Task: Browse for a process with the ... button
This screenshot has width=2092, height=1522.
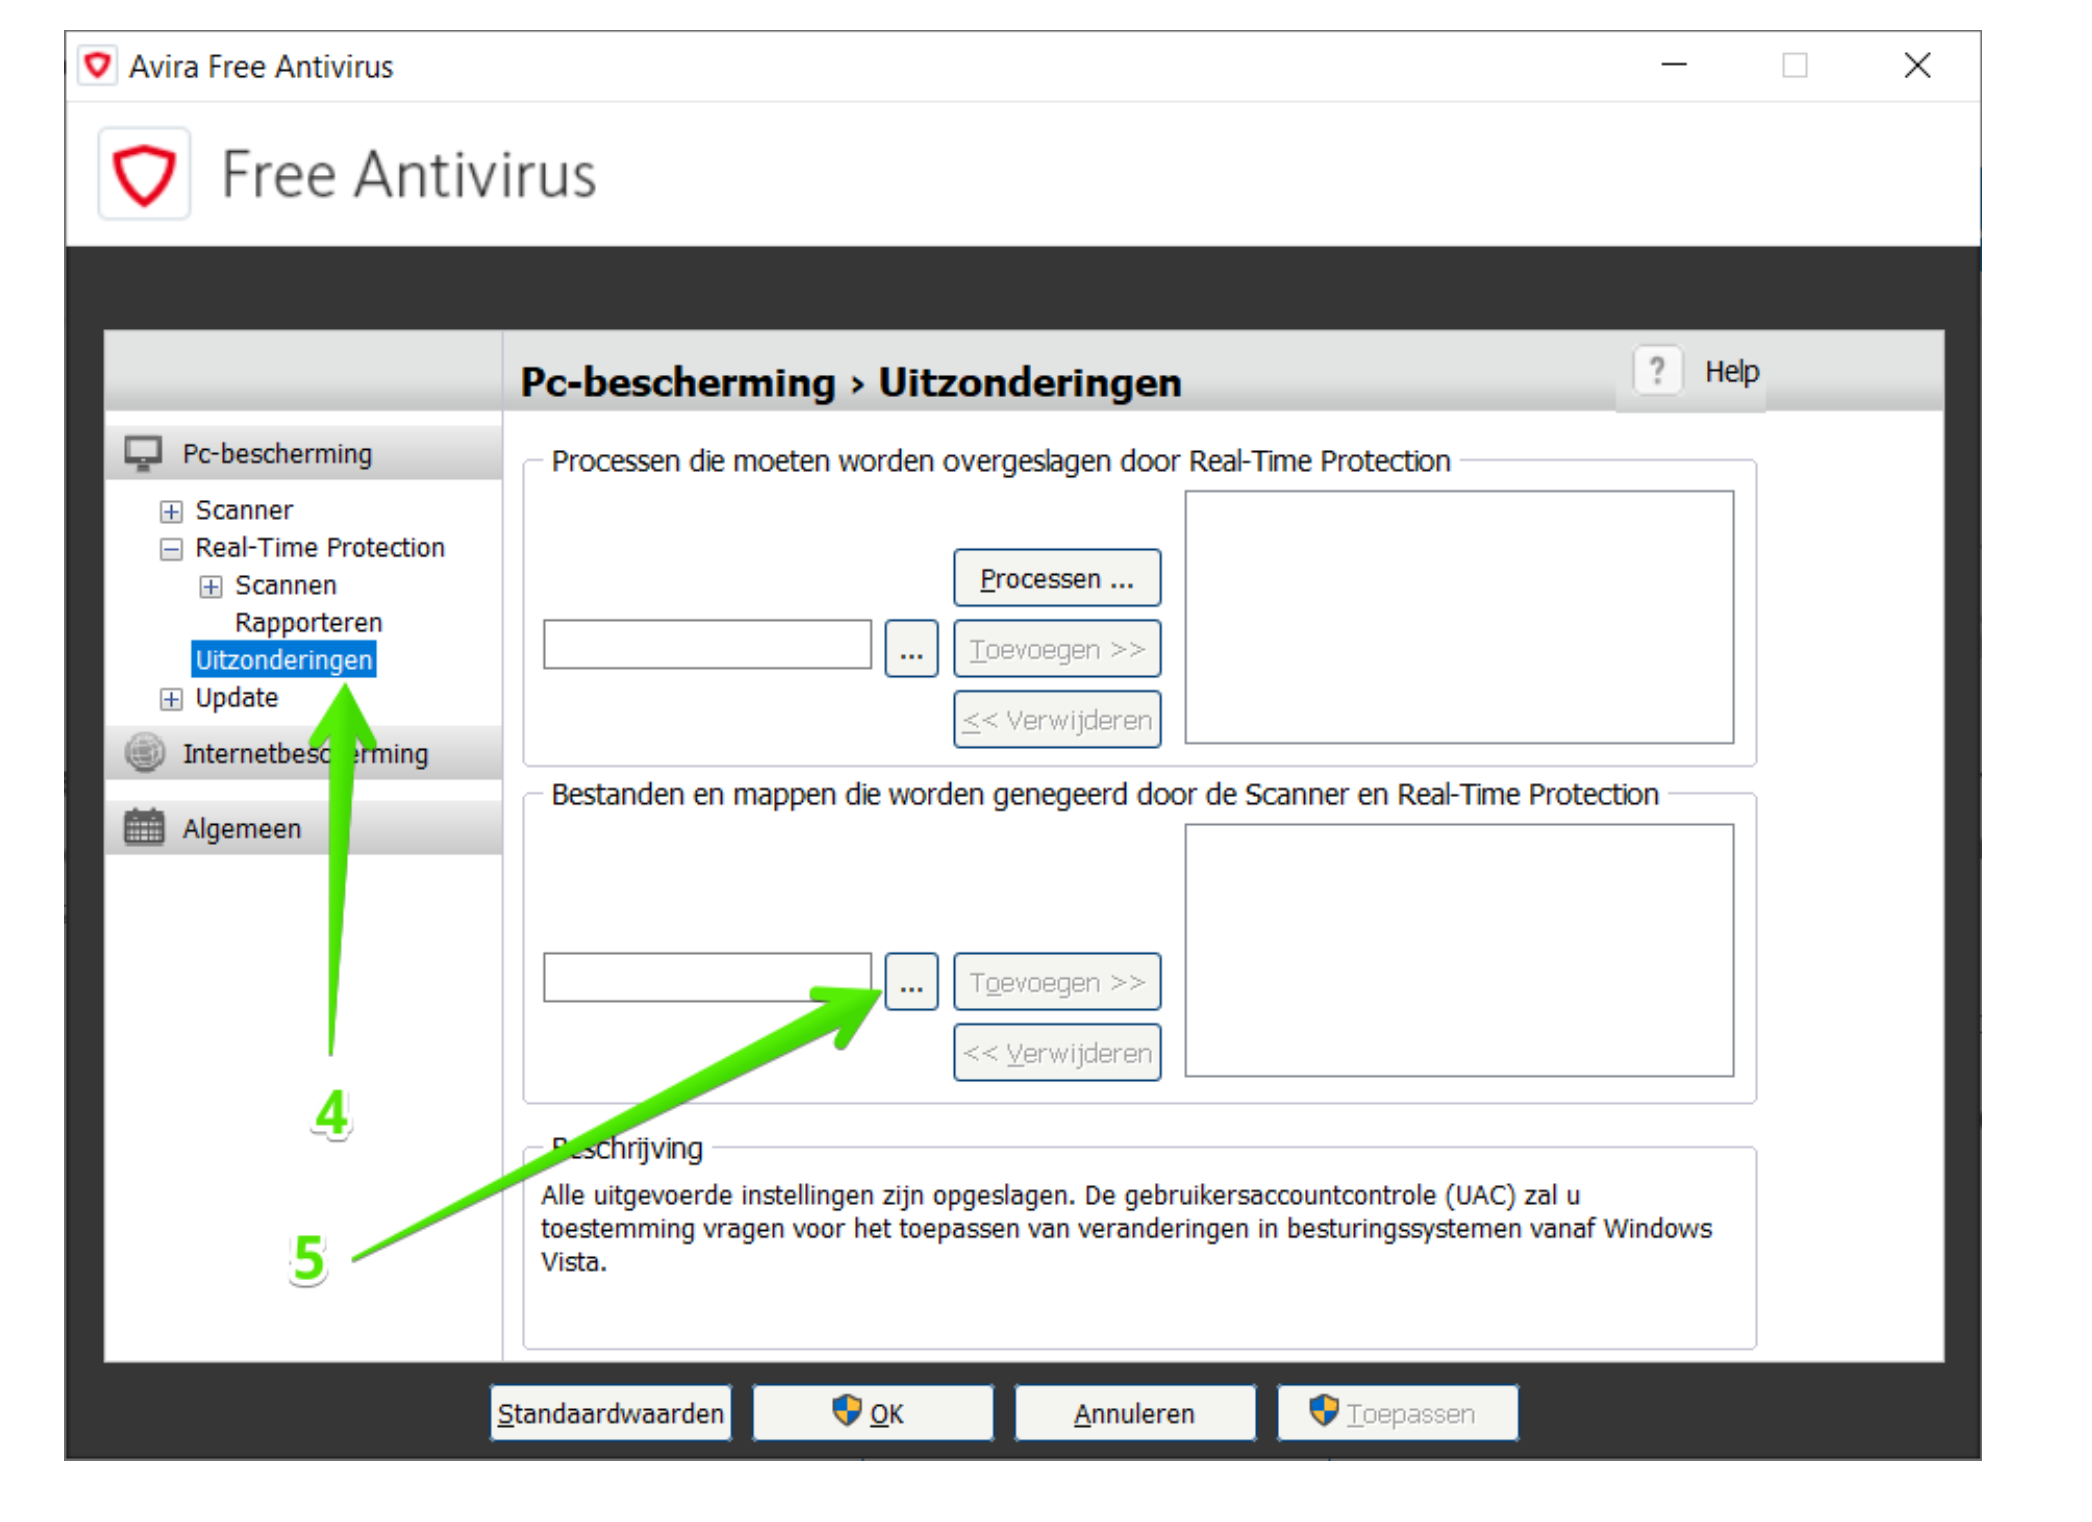Action: tap(911, 649)
